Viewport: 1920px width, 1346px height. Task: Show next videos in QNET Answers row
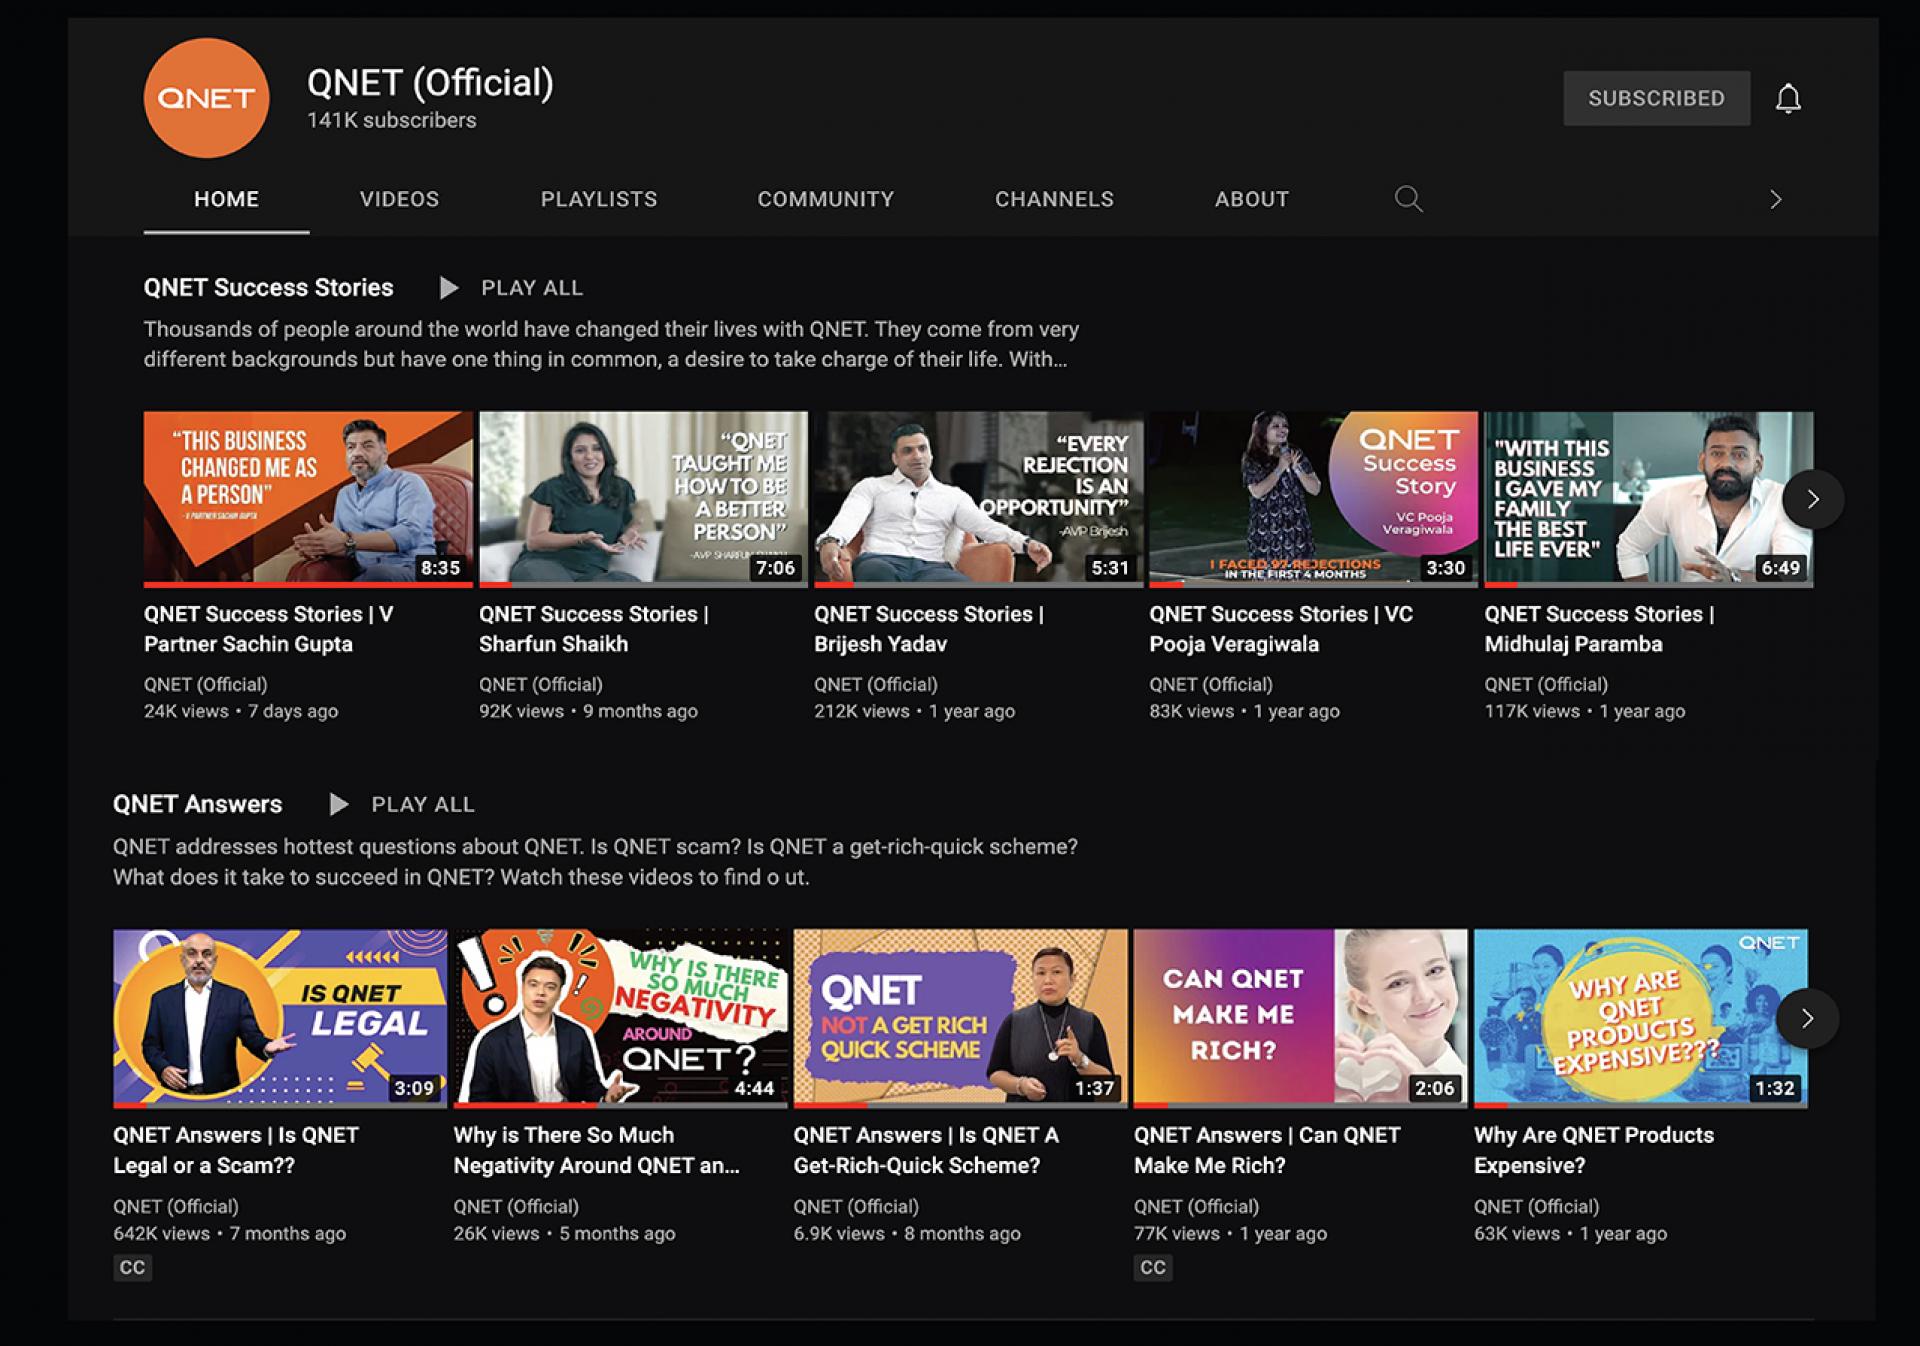click(x=1807, y=1018)
